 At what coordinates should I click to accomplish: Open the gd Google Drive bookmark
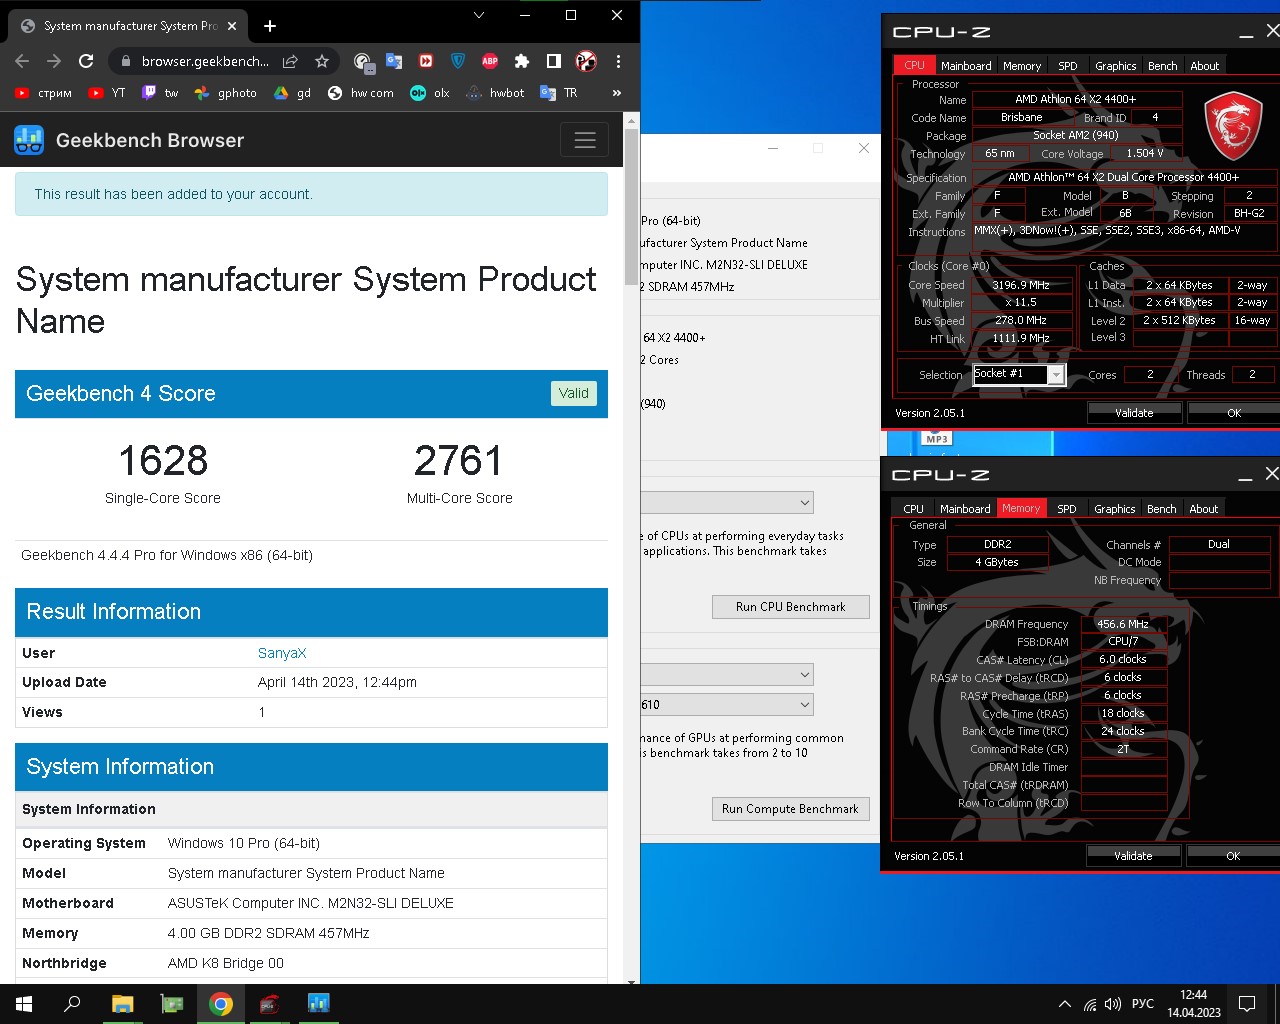click(x=293, y=93)
